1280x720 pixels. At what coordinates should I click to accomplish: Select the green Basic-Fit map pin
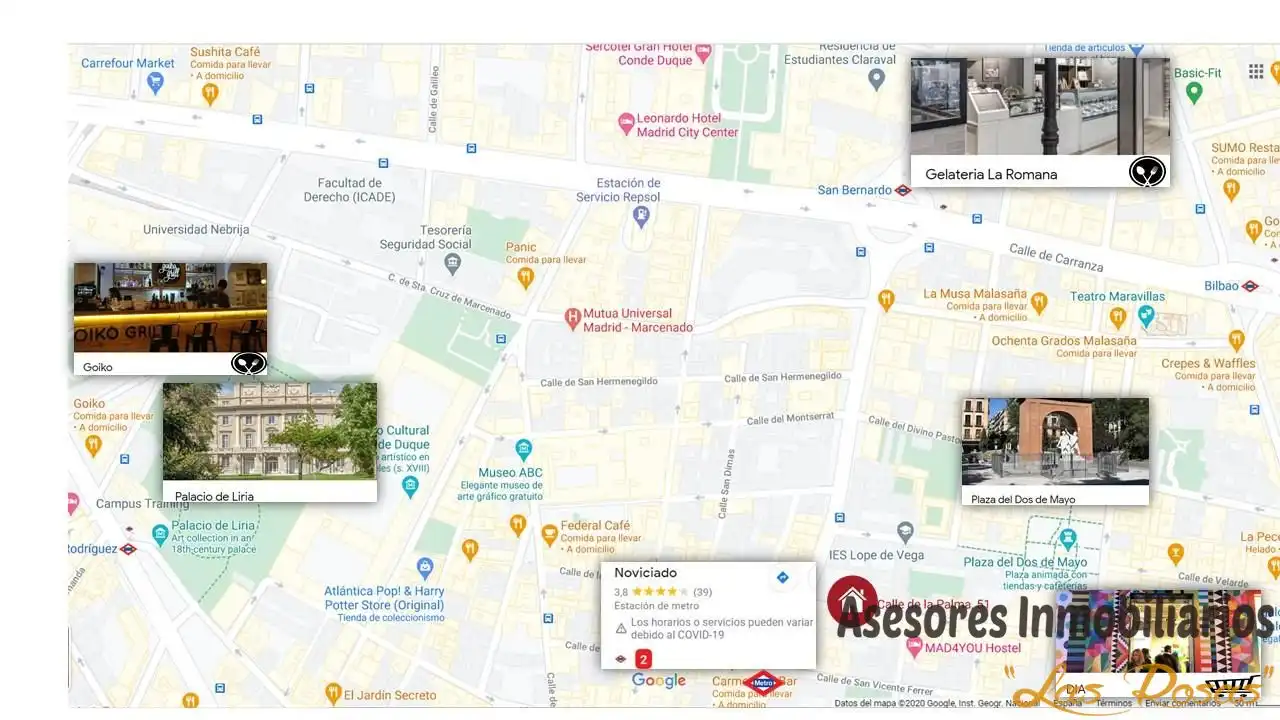[x=1193, y=93]
